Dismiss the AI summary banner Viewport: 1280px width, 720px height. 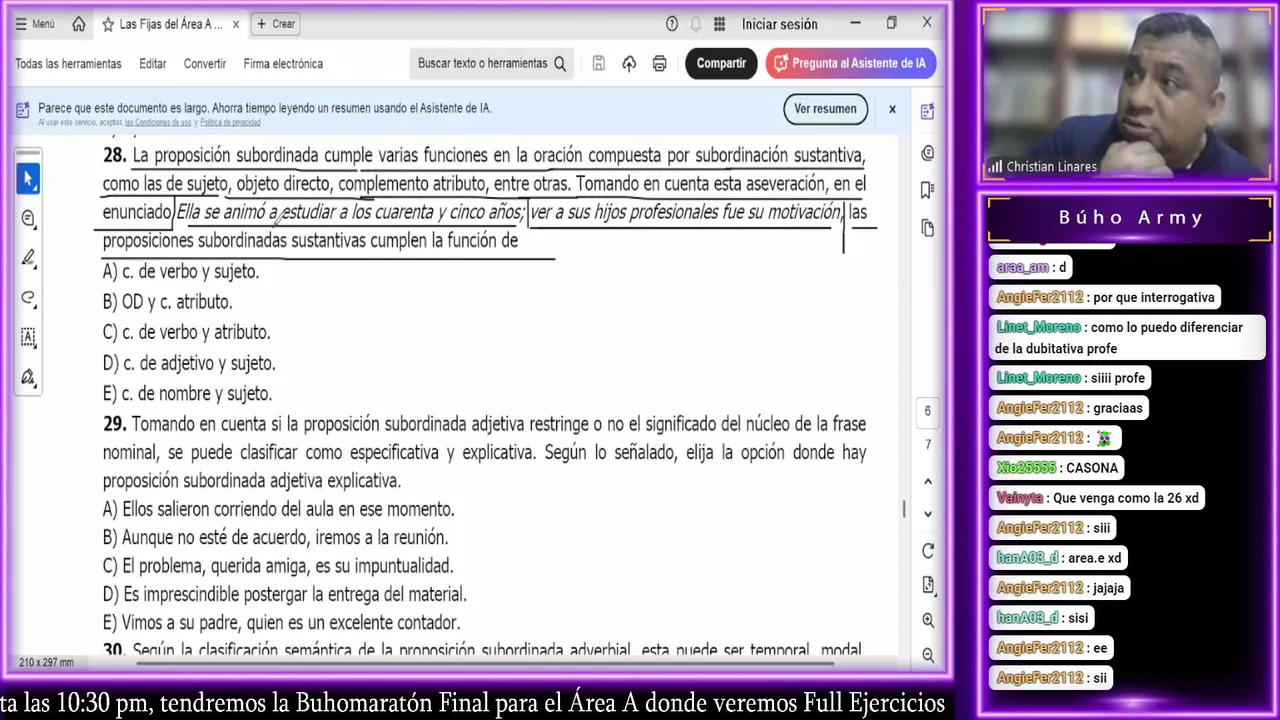tap(892, 109)
